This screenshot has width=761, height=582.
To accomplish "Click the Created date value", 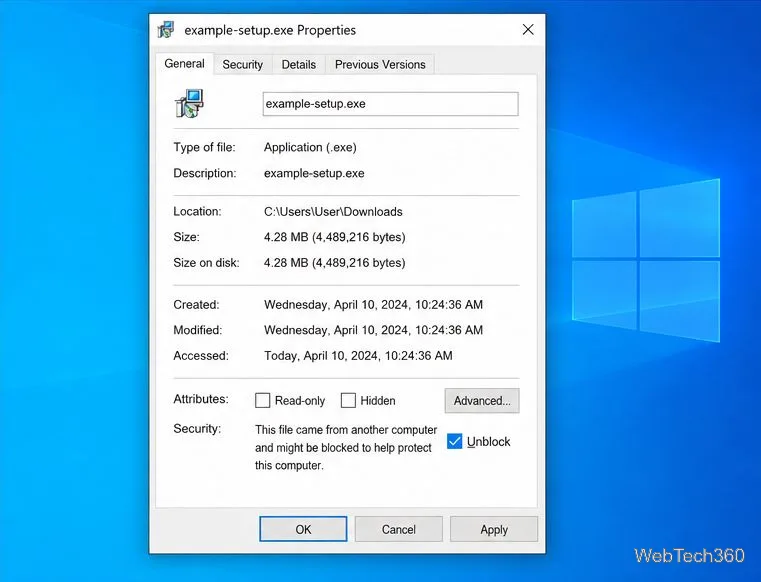I will pyautogui.click(x=373, y=304).
